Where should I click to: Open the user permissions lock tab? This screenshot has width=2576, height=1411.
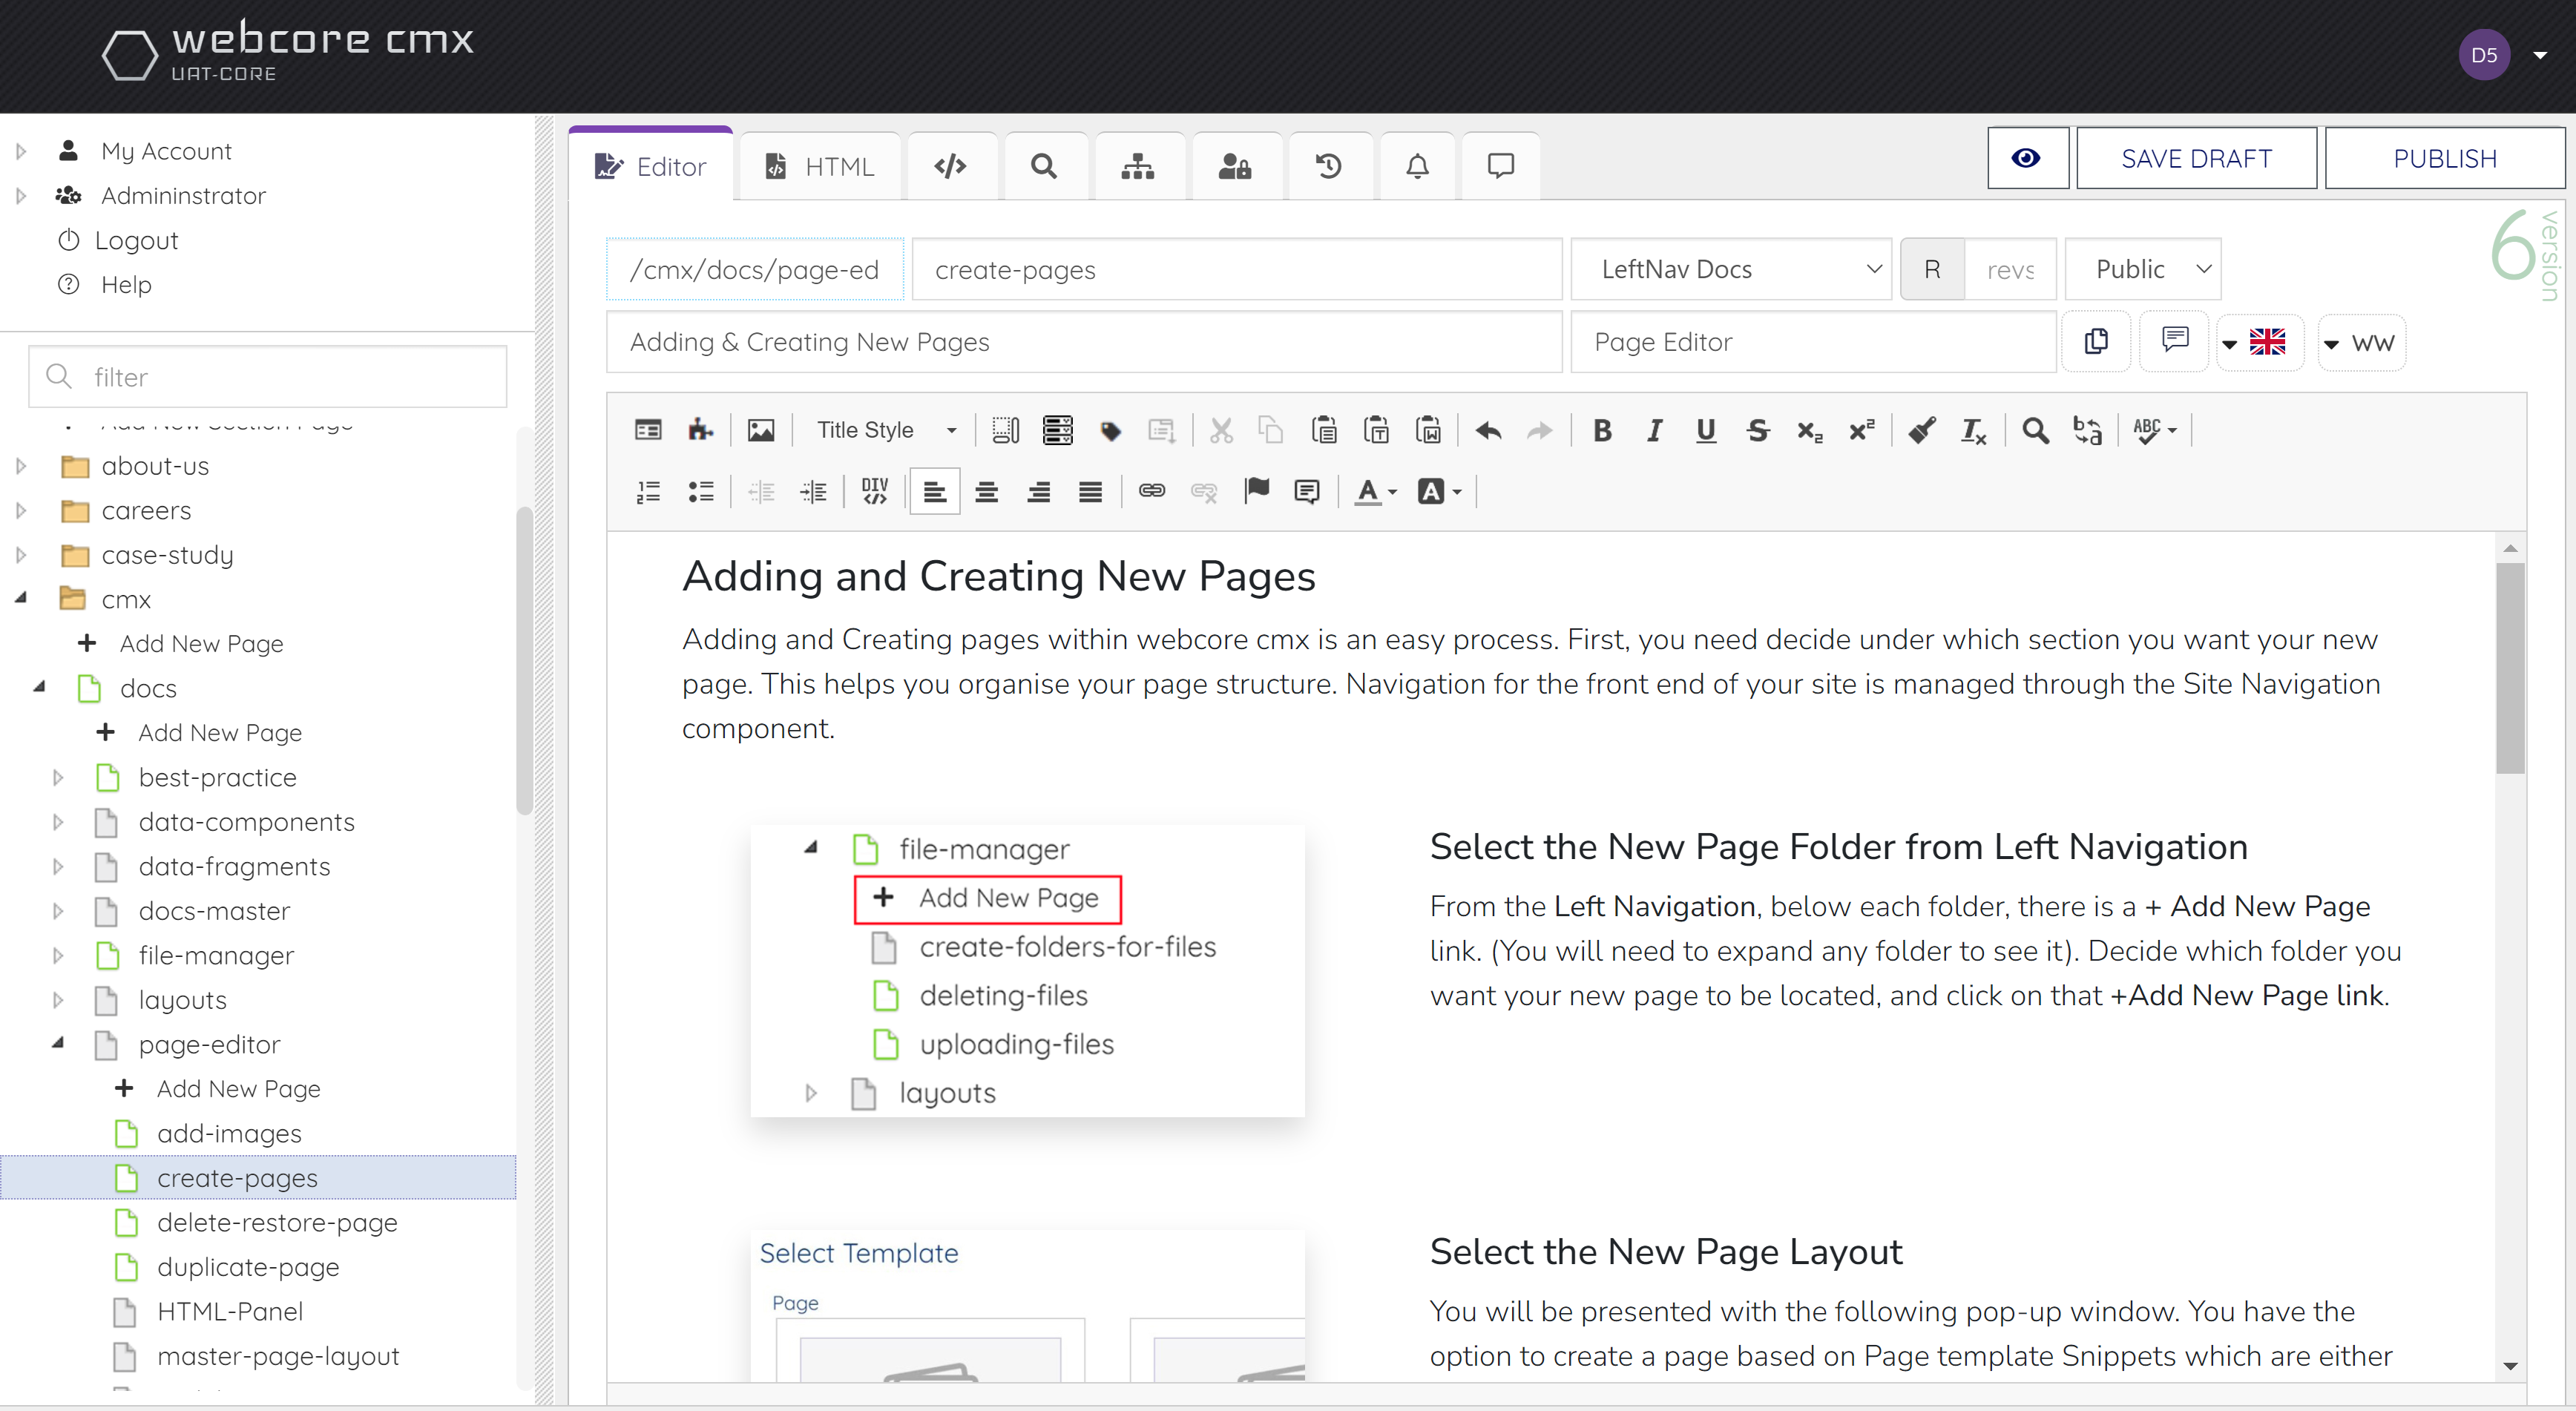[x=1235, y=166]
